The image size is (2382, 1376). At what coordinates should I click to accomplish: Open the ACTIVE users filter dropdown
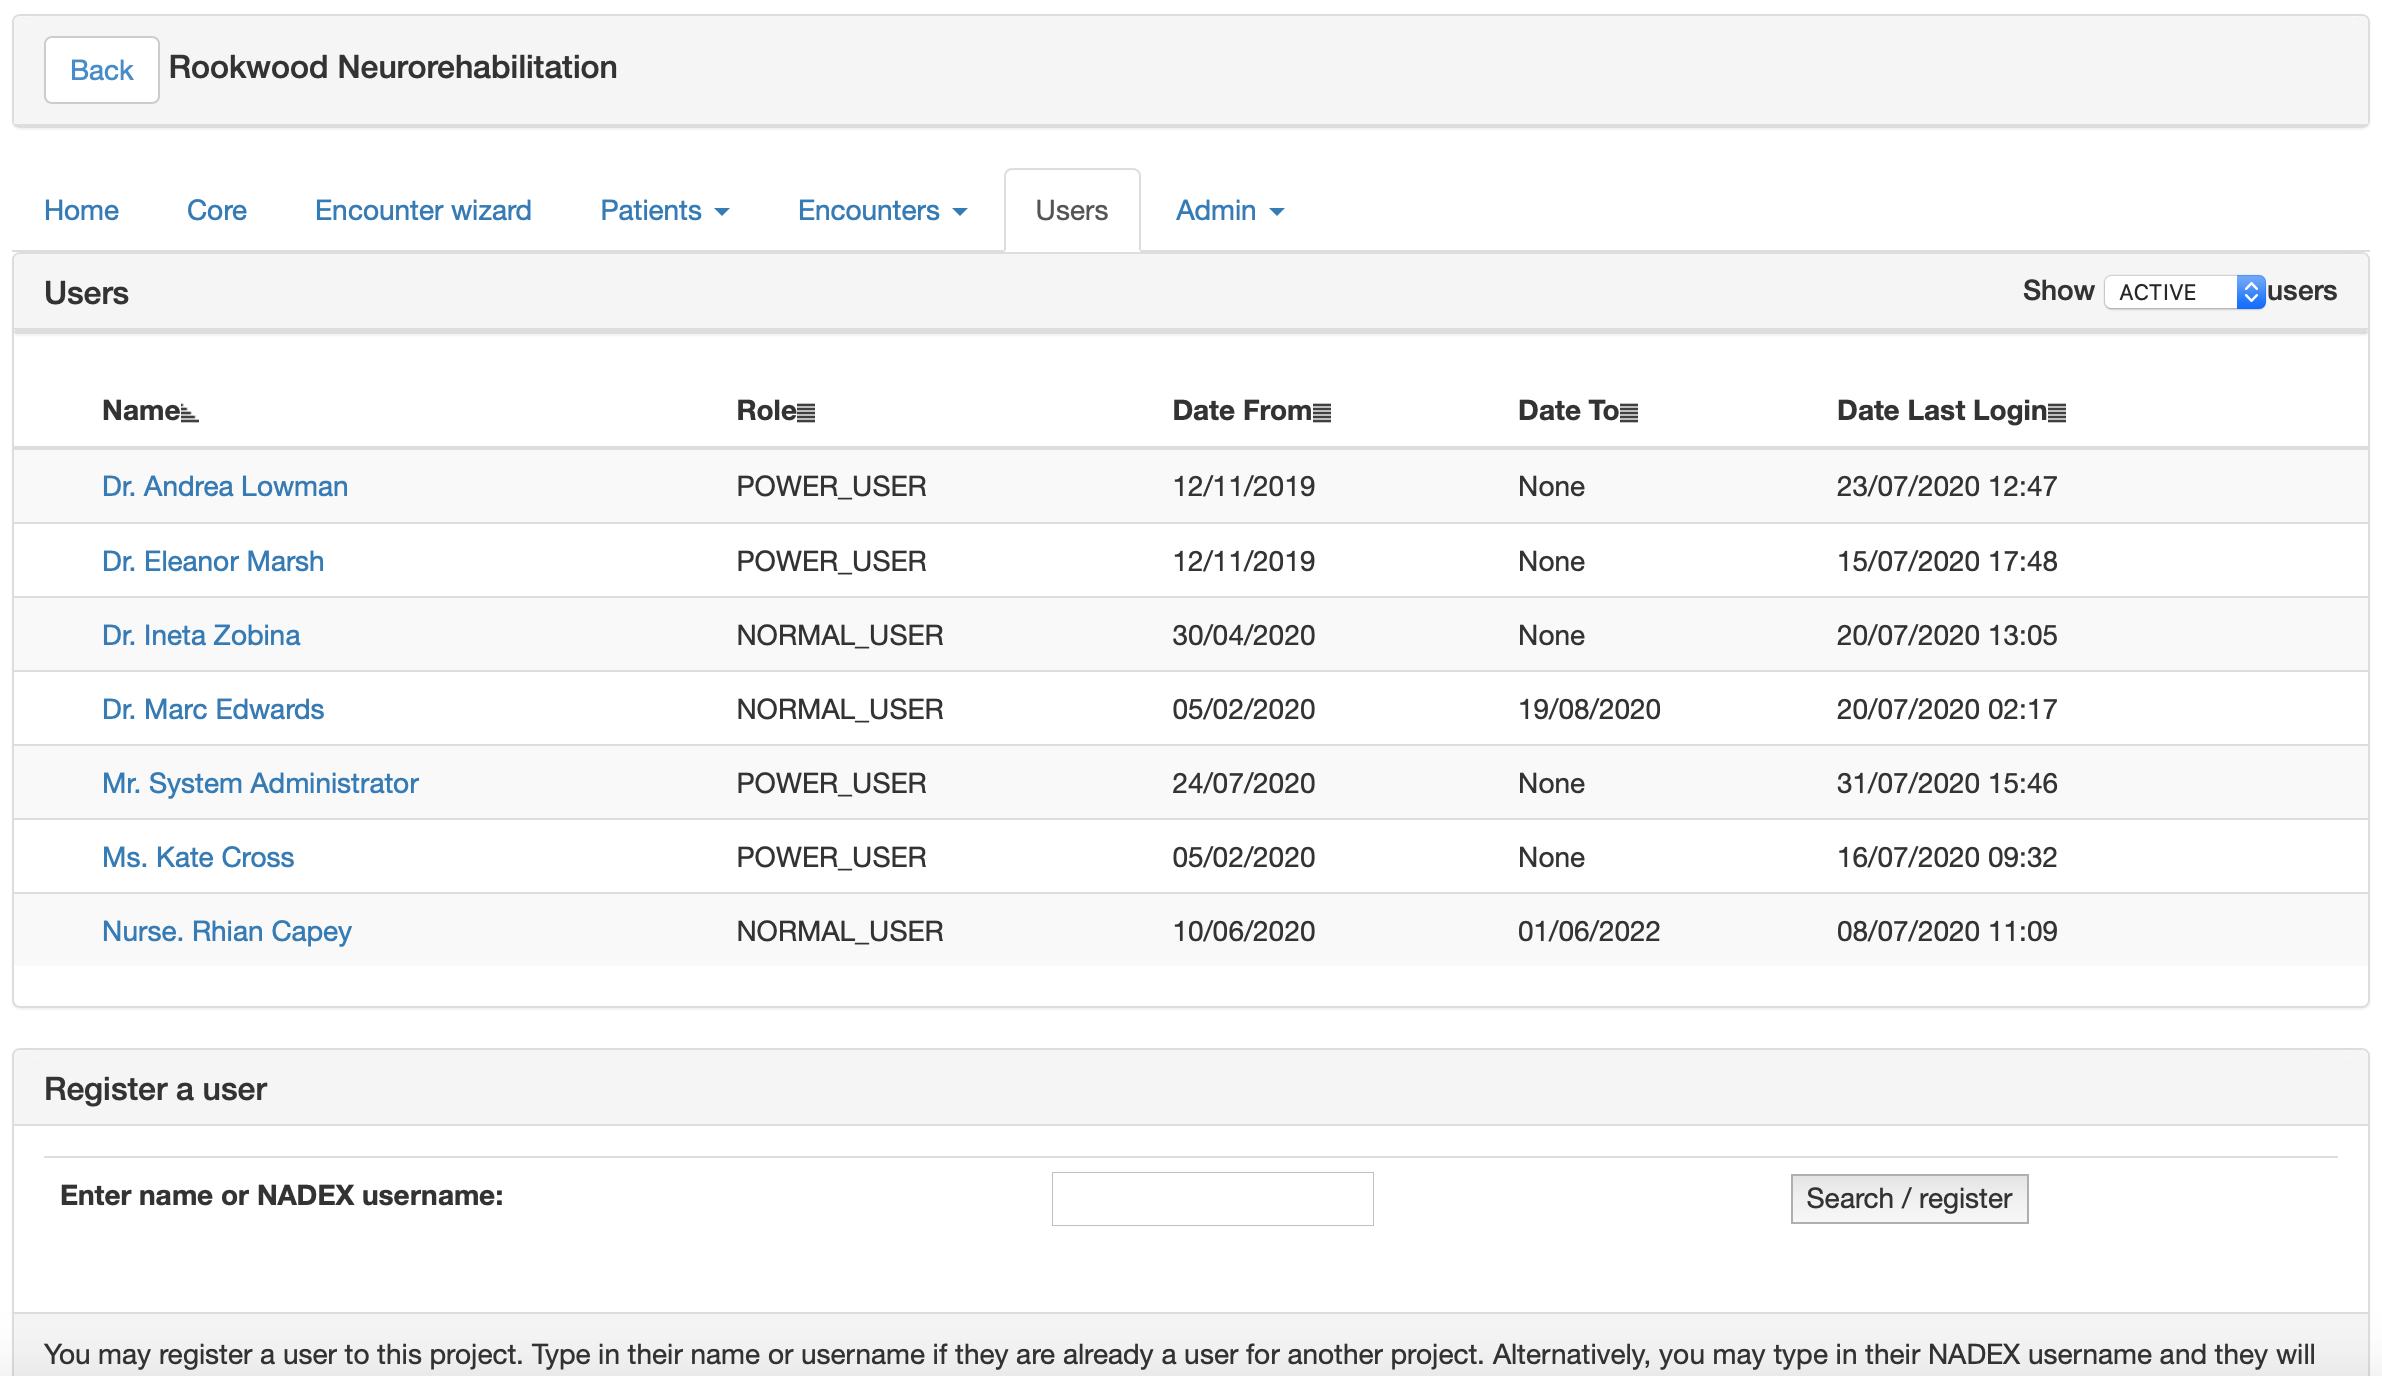[2184, 292]
